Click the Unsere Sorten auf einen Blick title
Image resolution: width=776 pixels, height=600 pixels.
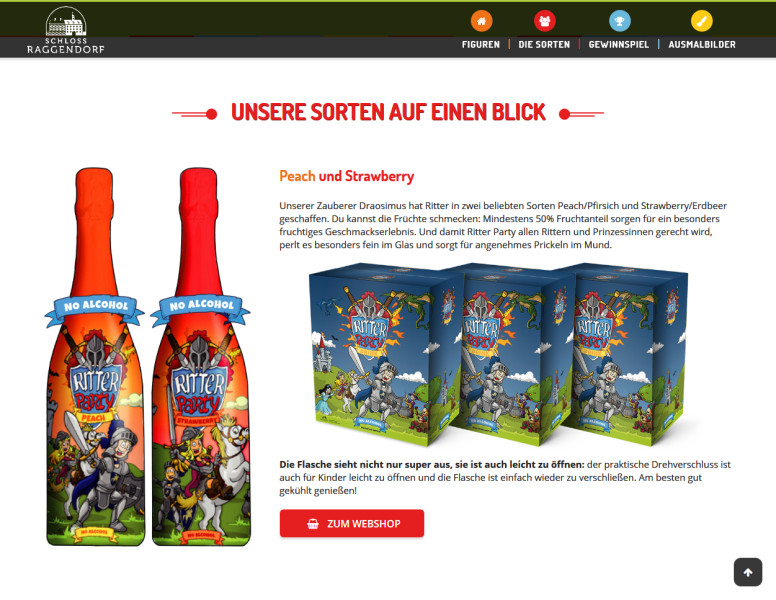[x=388, y=112]
